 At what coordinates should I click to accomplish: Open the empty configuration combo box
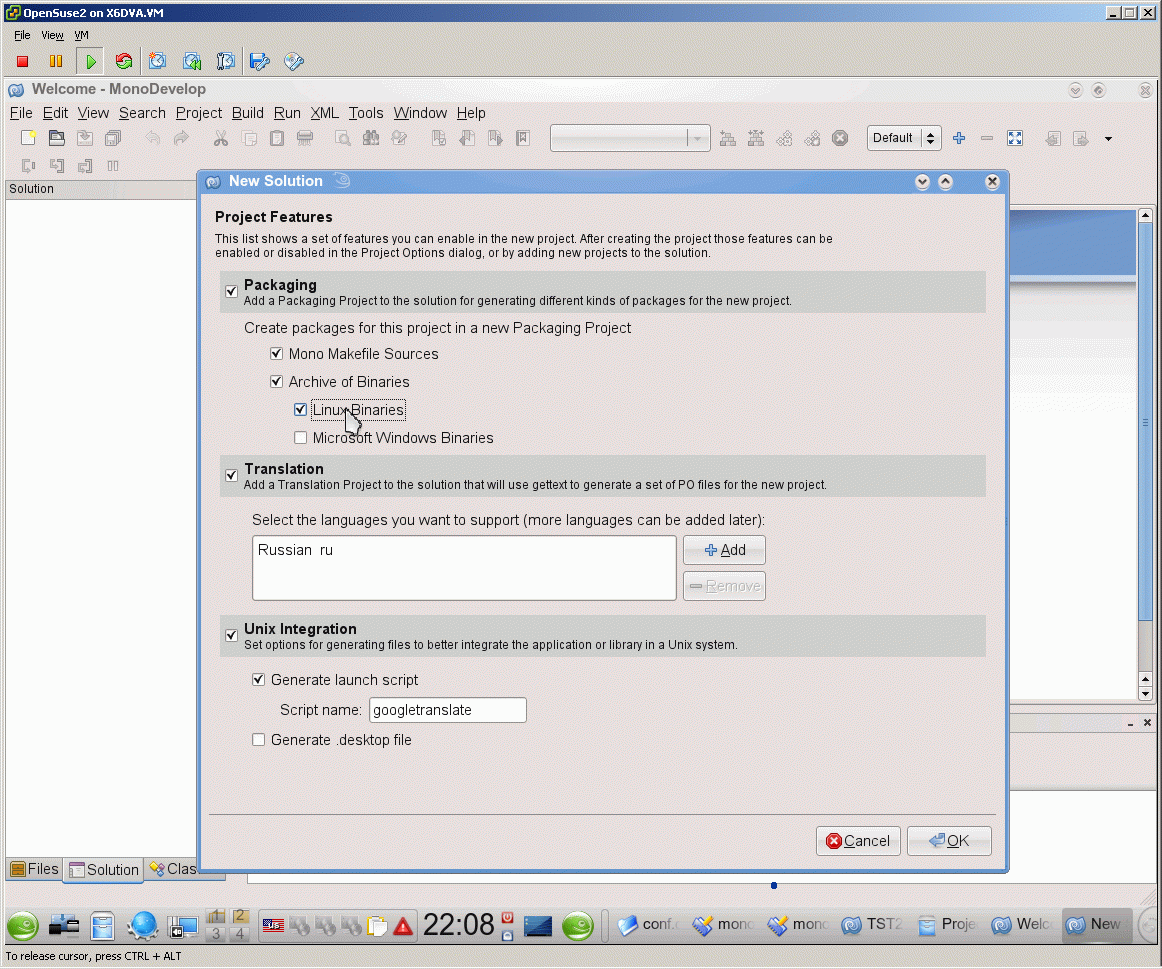[x=630, y=138]
